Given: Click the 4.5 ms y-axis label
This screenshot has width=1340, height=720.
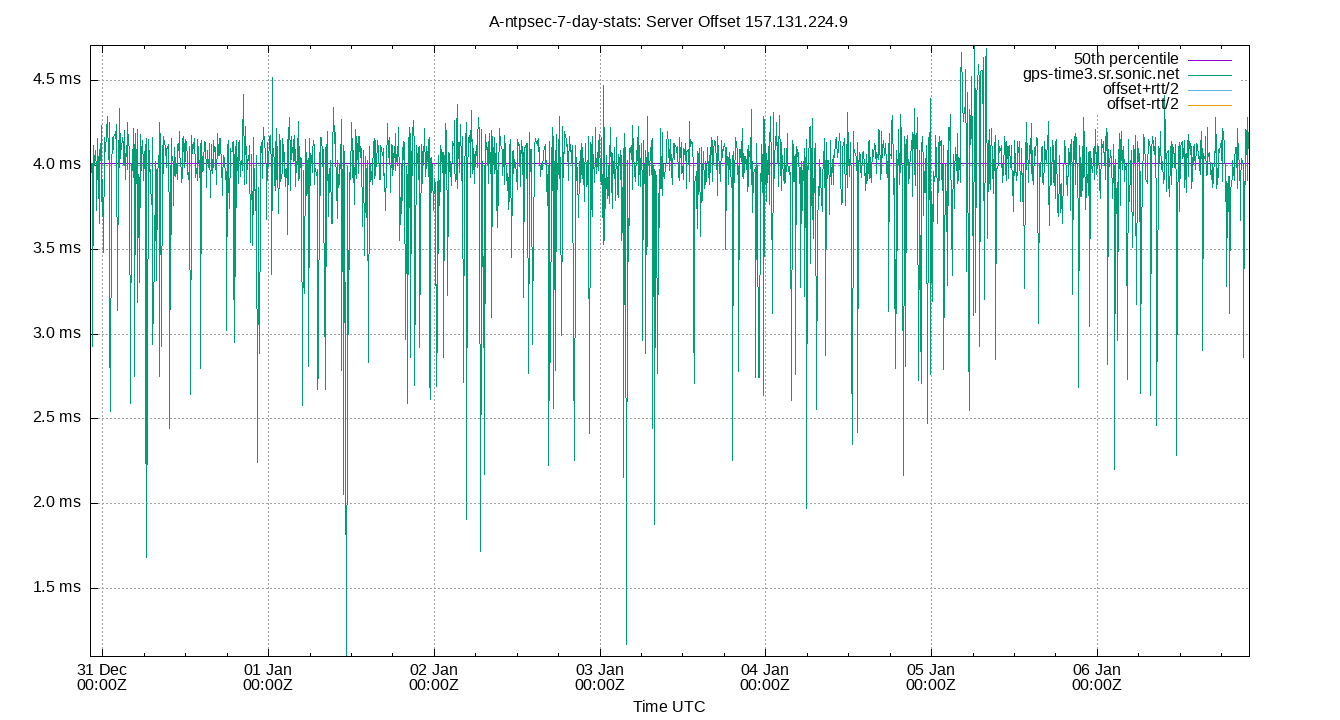Looking at the screenshot, I should click(57, 76).
